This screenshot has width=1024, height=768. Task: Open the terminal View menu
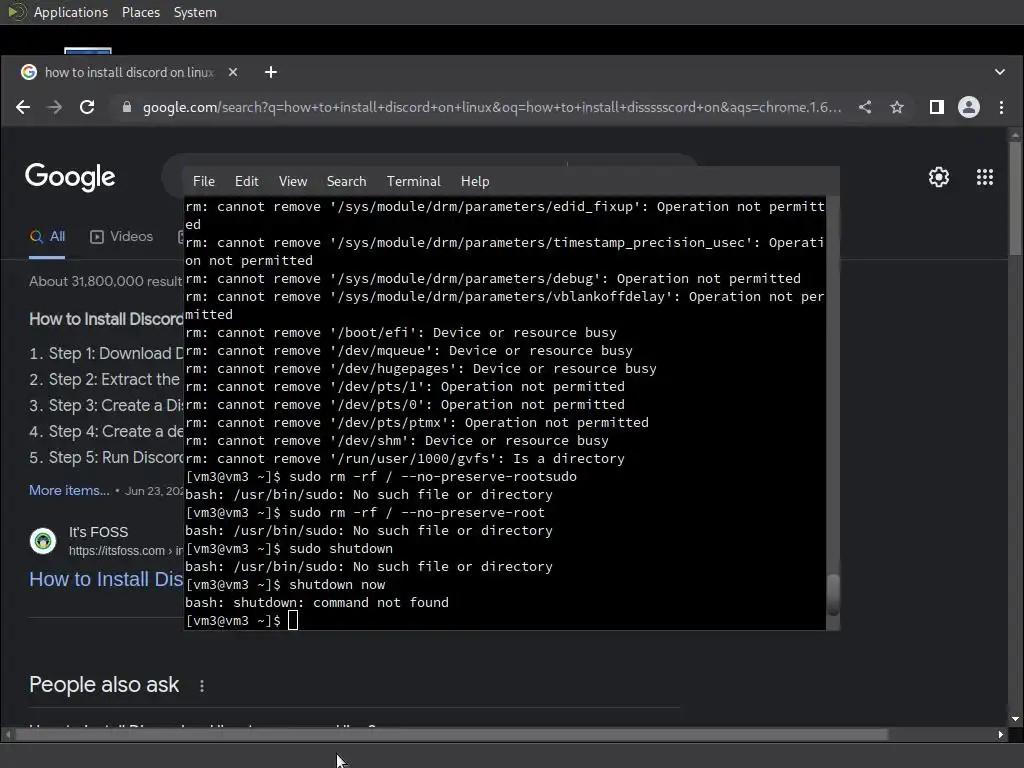pyautogui.click(x=293, y=182)
